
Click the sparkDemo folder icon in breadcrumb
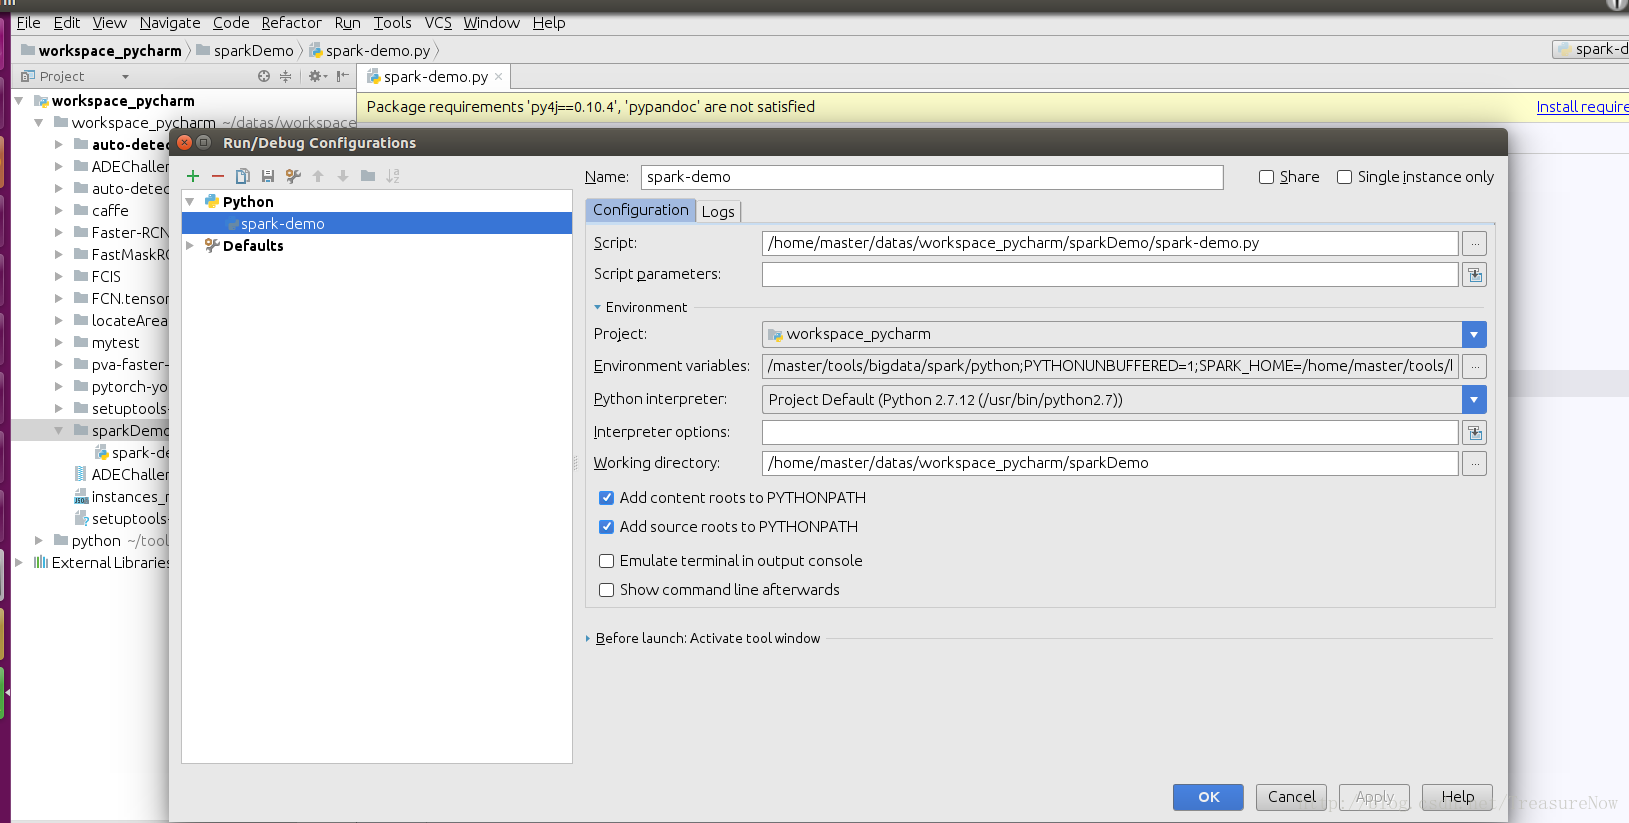click(203, 50)
